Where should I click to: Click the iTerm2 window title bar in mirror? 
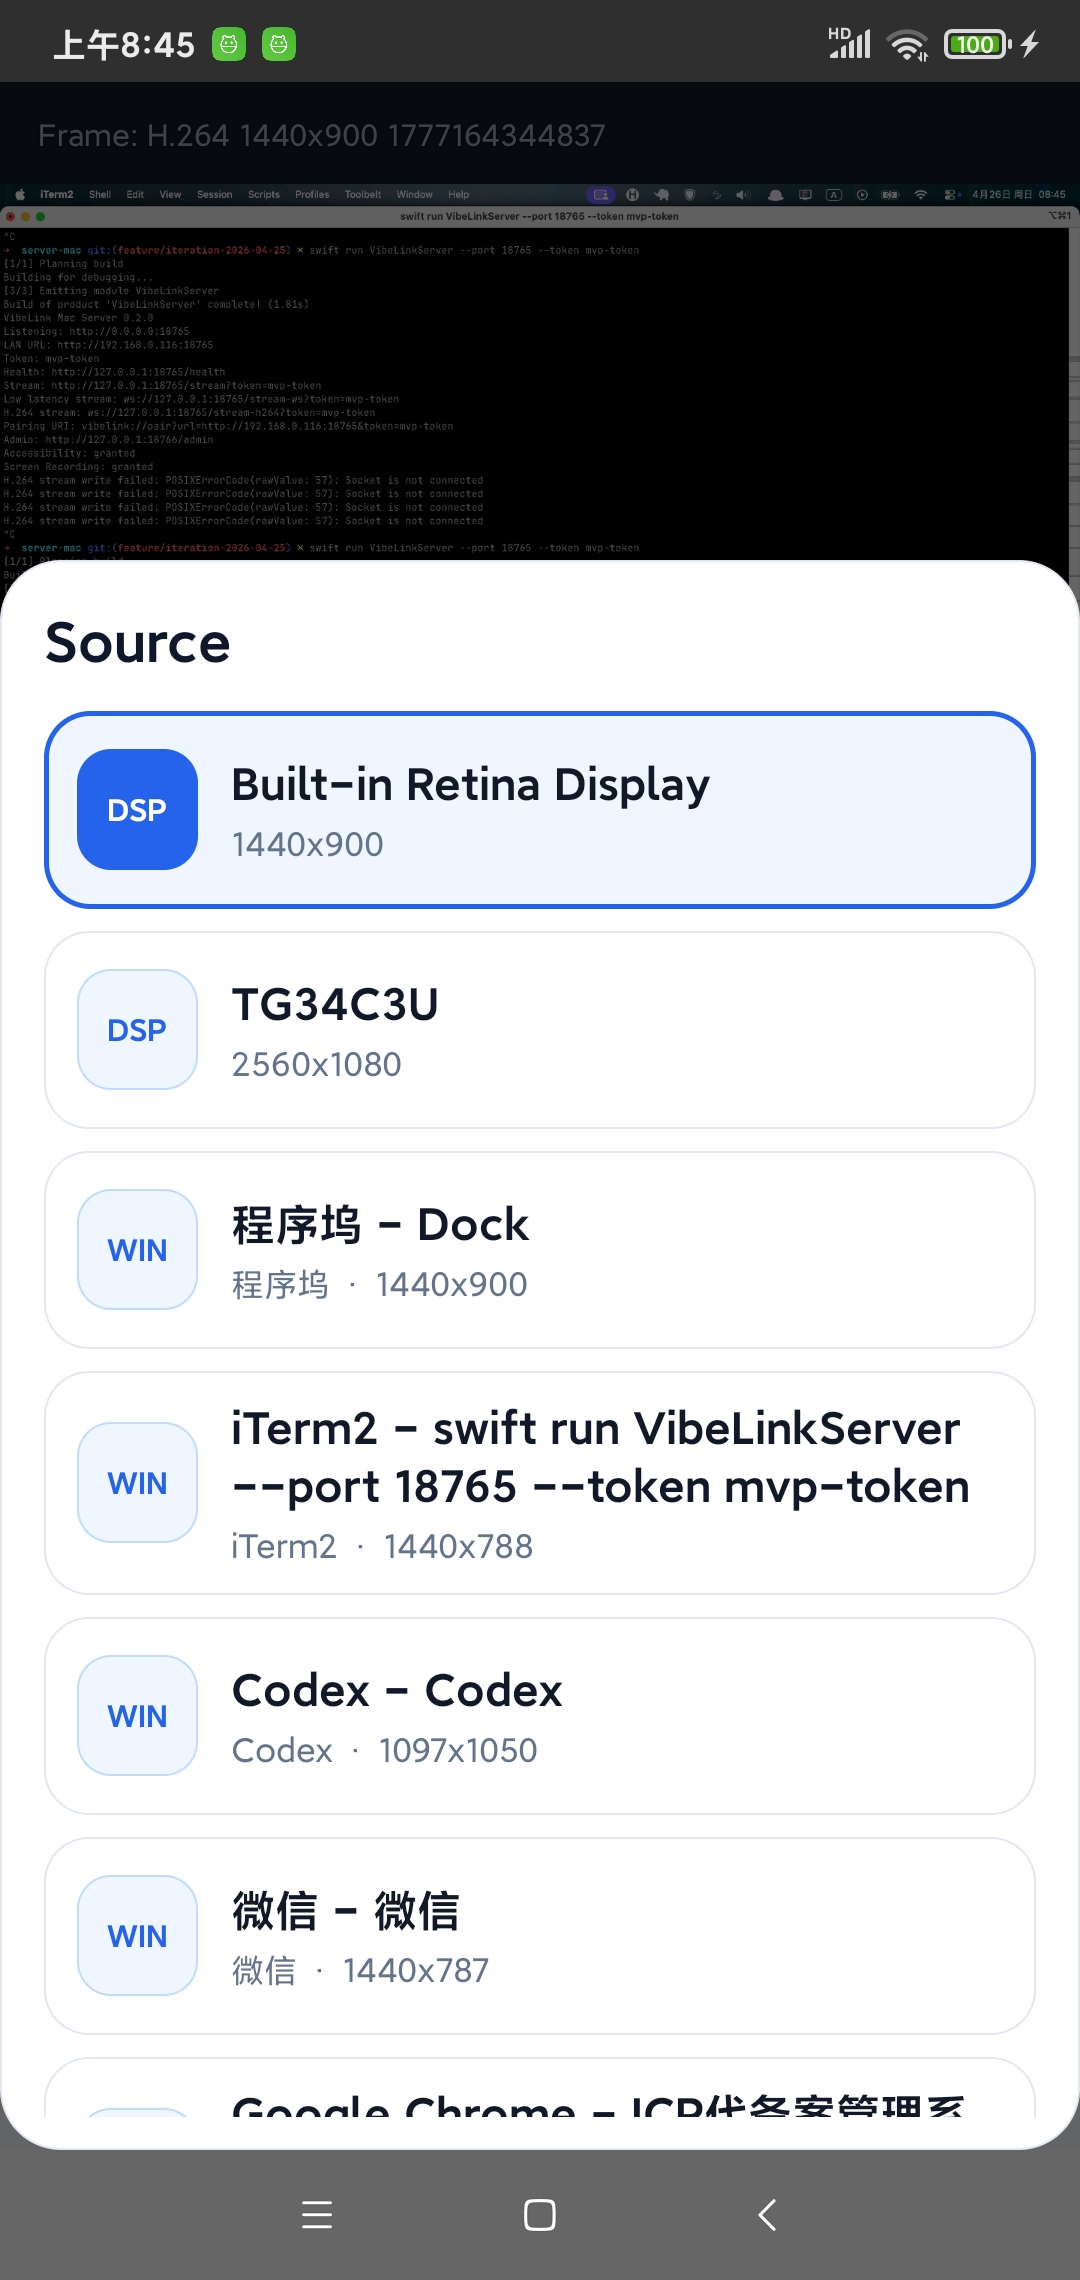pos(539,216)
